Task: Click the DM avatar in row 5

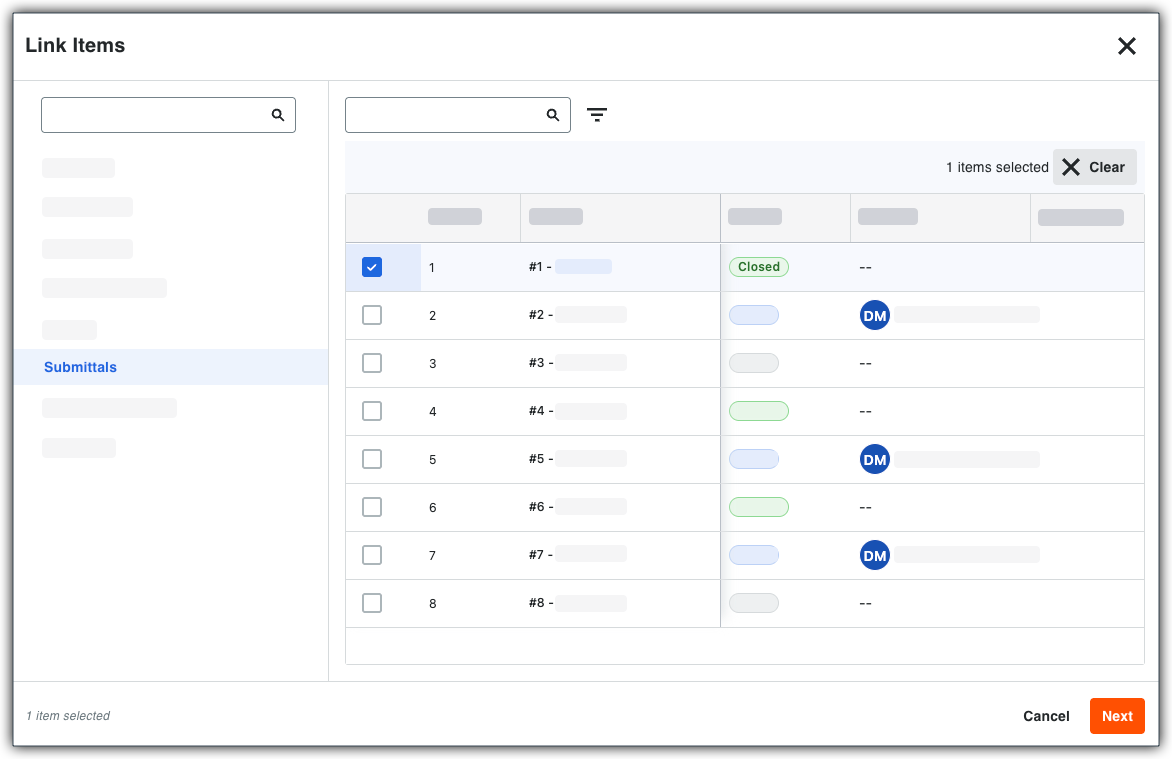Action: point(875,459)
